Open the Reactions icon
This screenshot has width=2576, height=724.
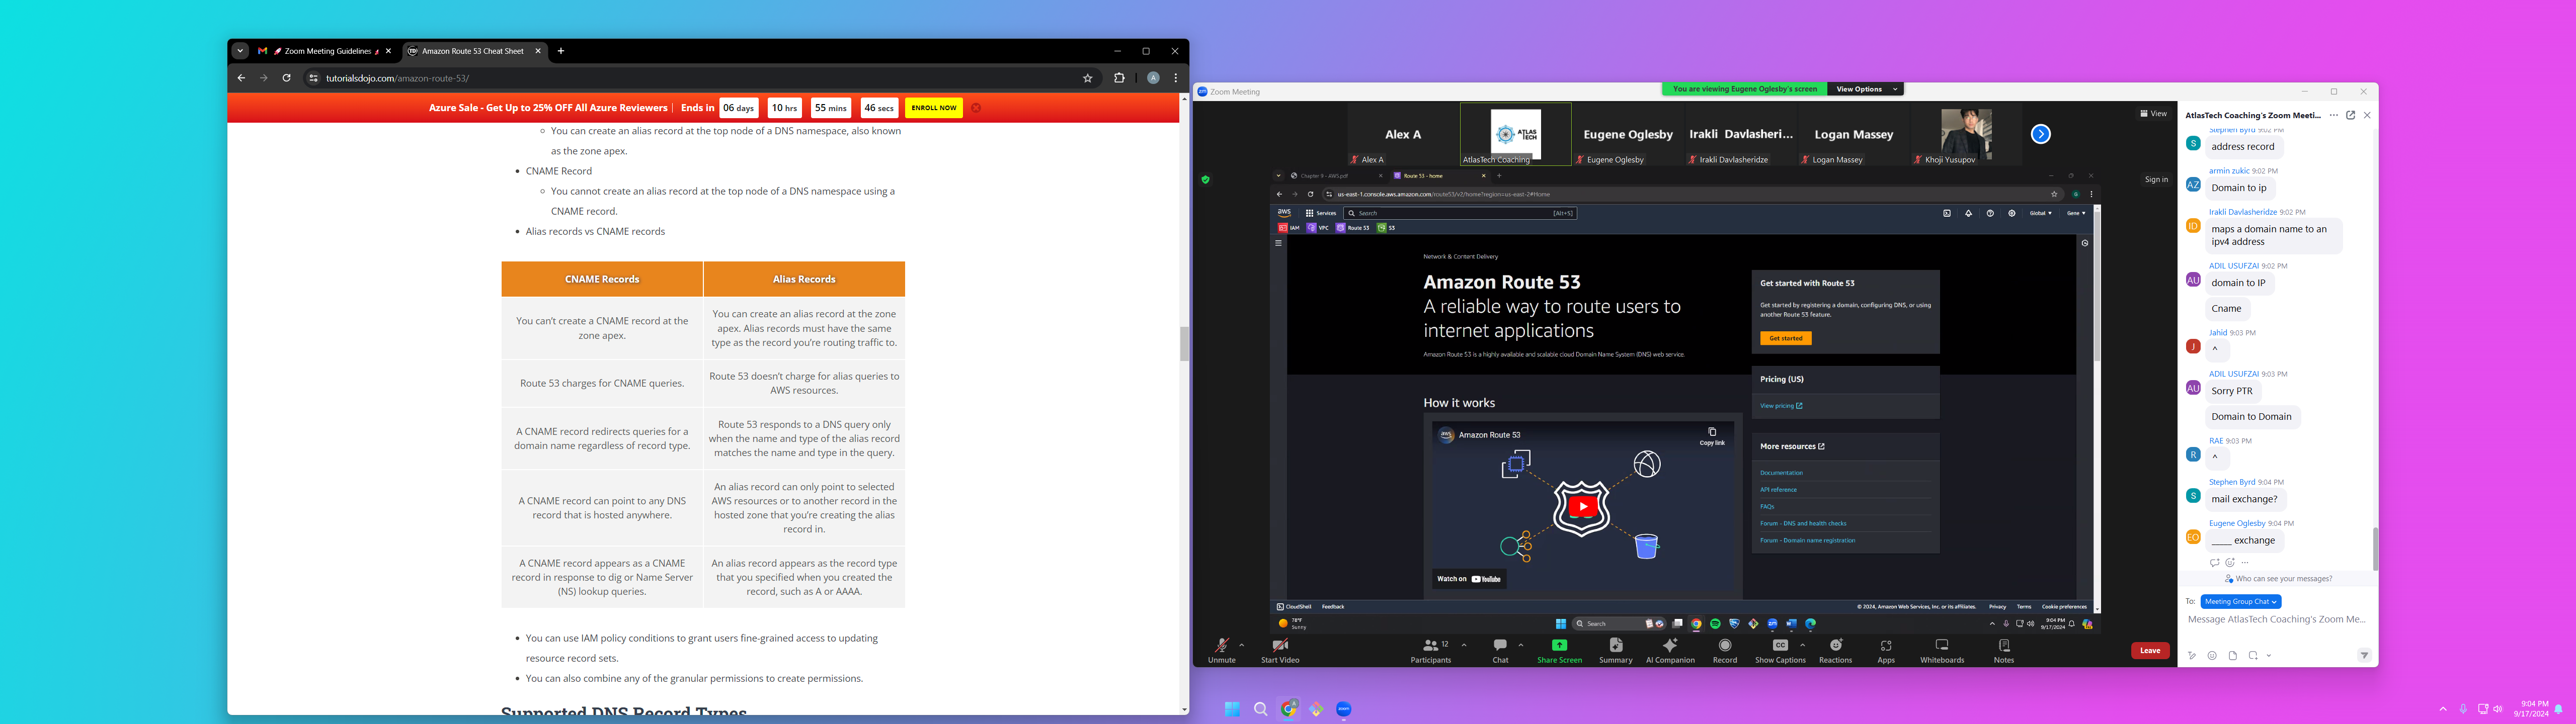(1835, 646)
